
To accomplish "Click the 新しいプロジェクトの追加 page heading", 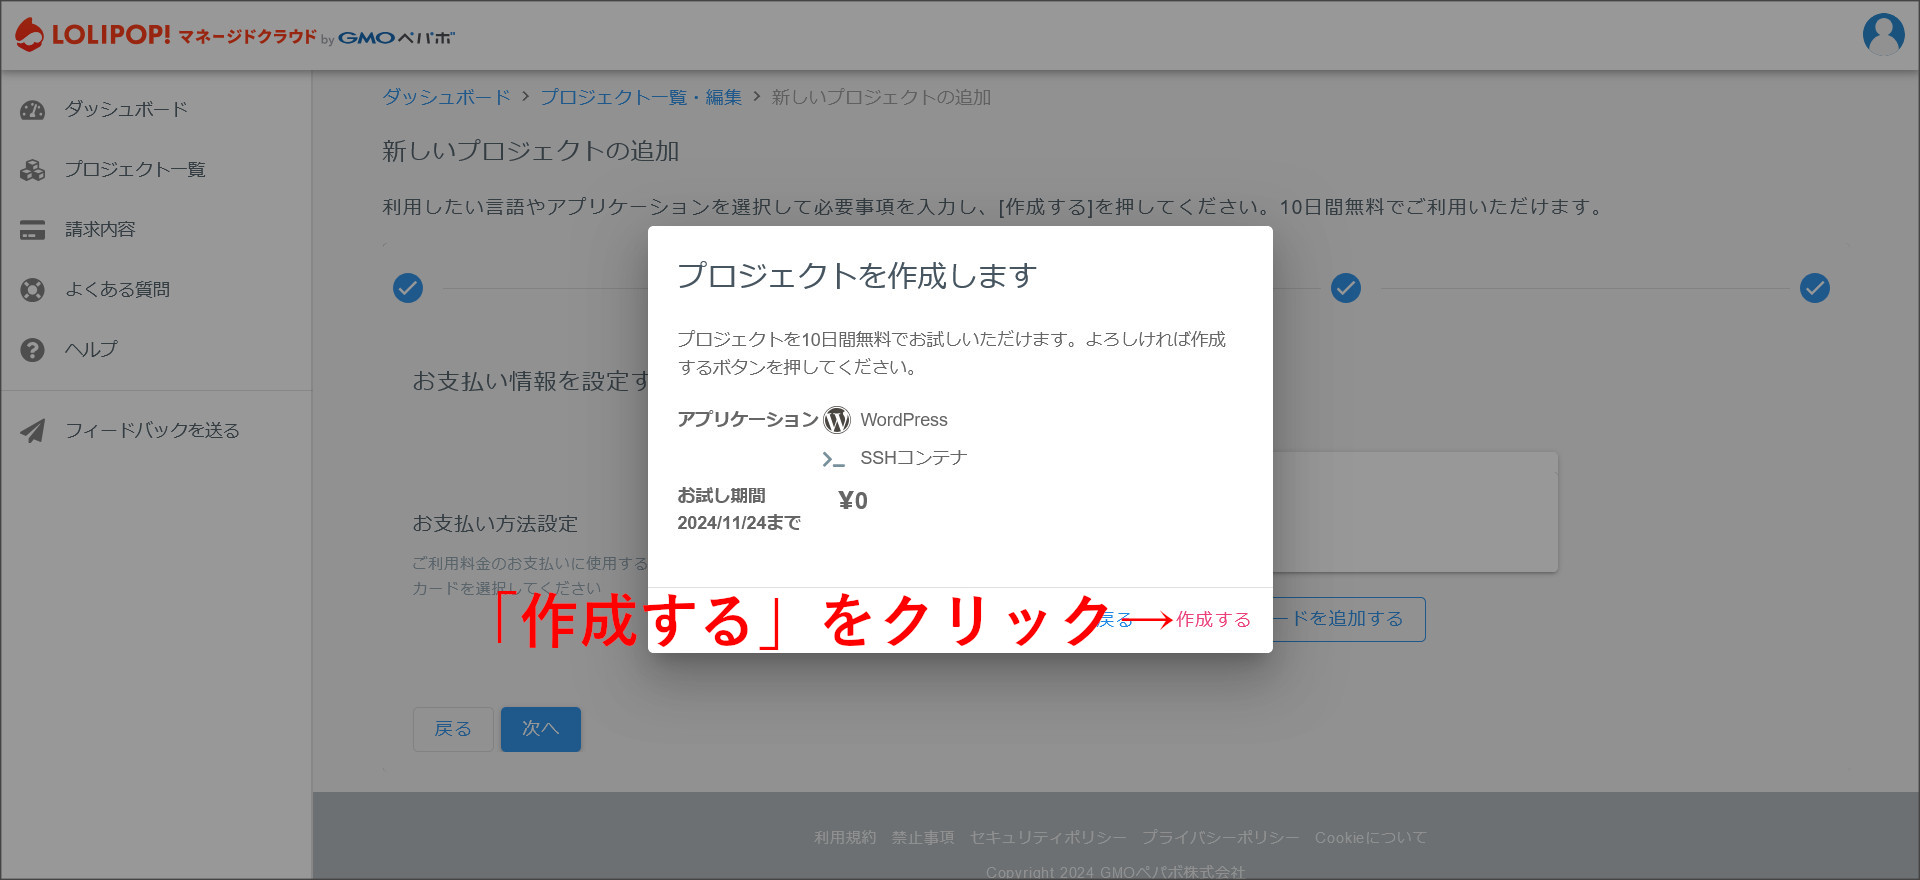I will point(531,151).
